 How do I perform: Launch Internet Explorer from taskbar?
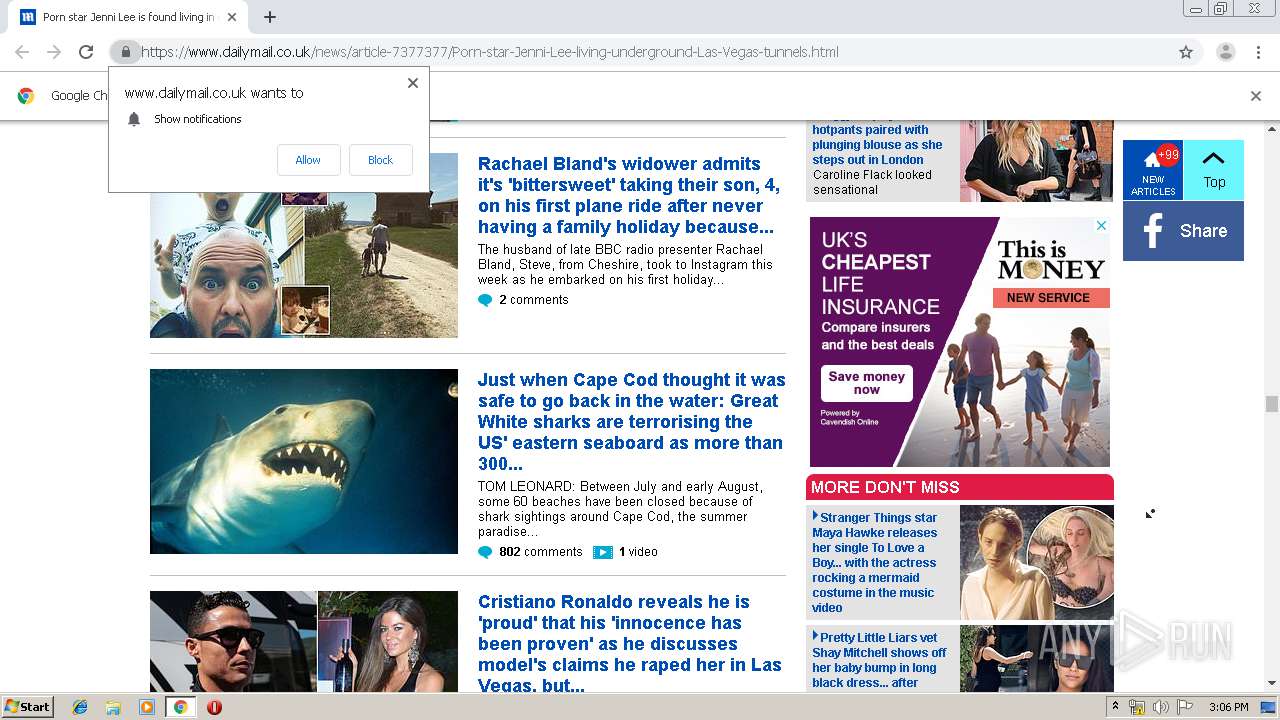pyautogui.click(x=80, y=707)
